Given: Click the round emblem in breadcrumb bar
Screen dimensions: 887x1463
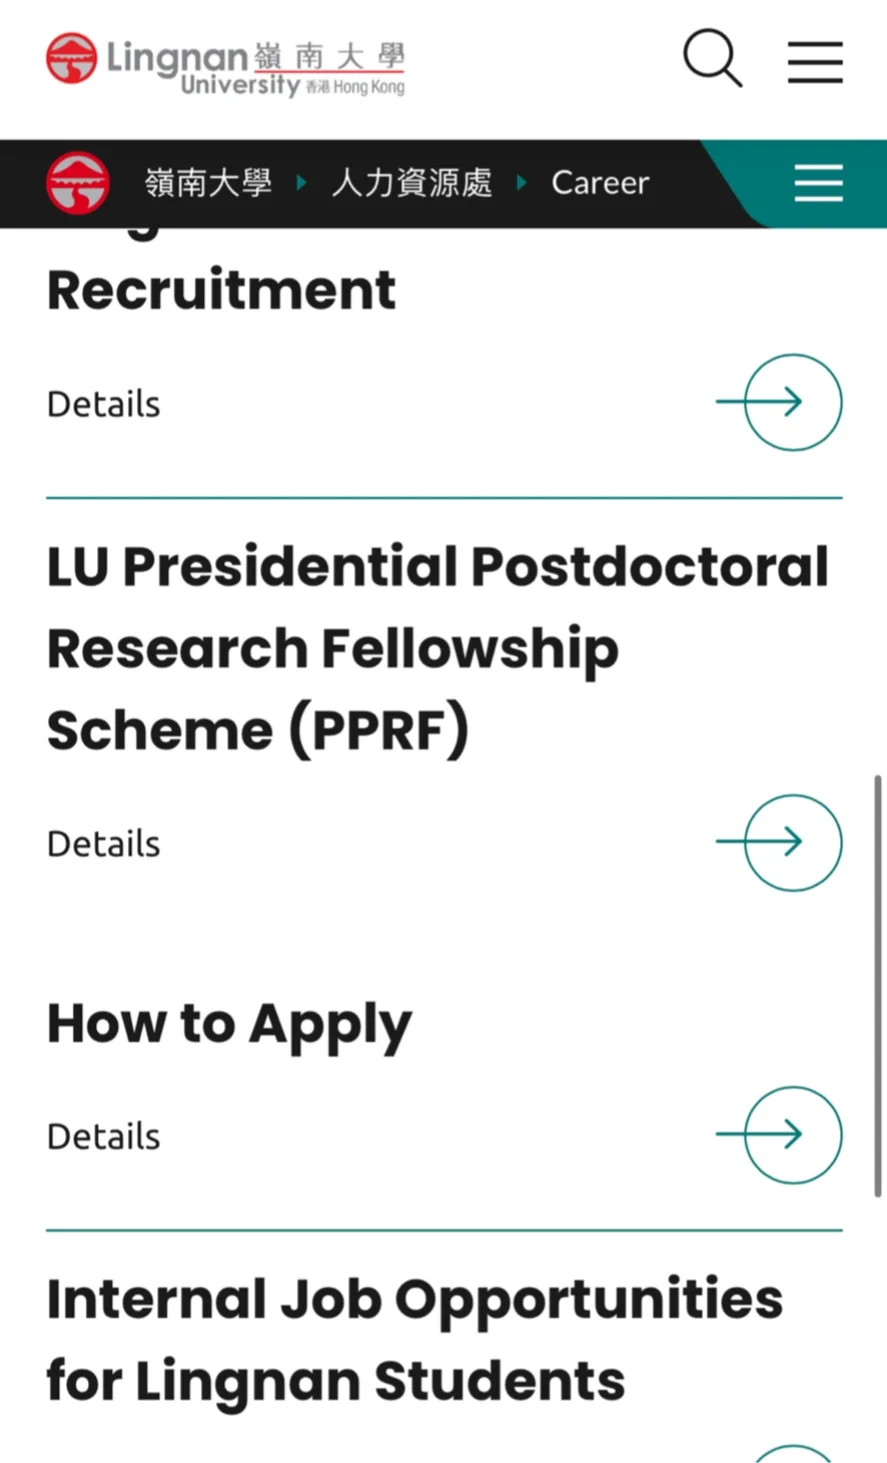Looking at the screenshot, I should pos(78,183).
